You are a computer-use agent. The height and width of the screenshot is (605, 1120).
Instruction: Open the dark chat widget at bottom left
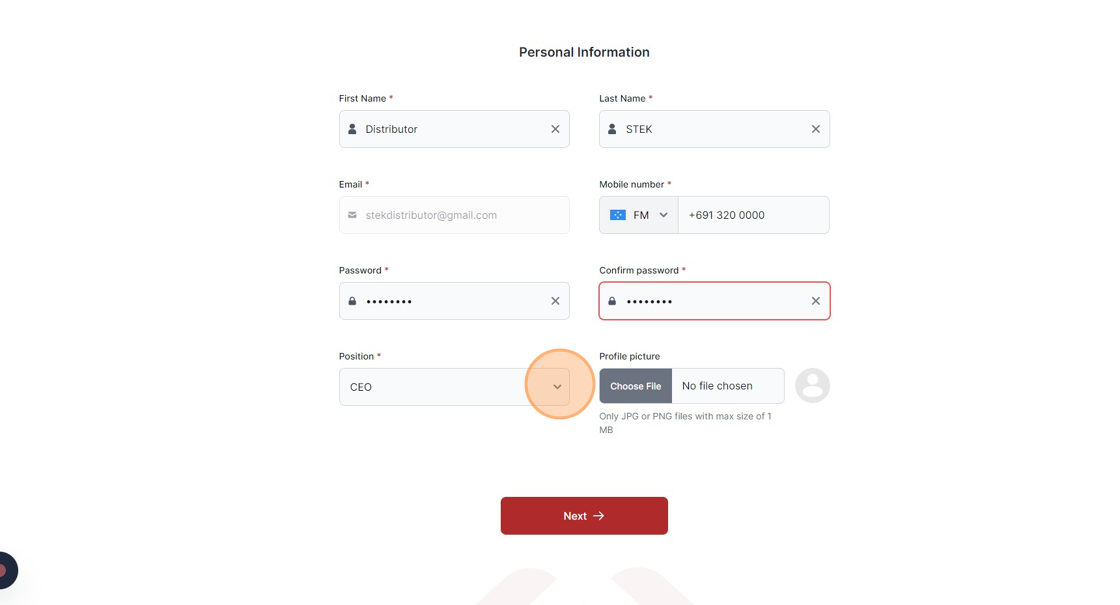pyautogui.click(x=7, y=570)
